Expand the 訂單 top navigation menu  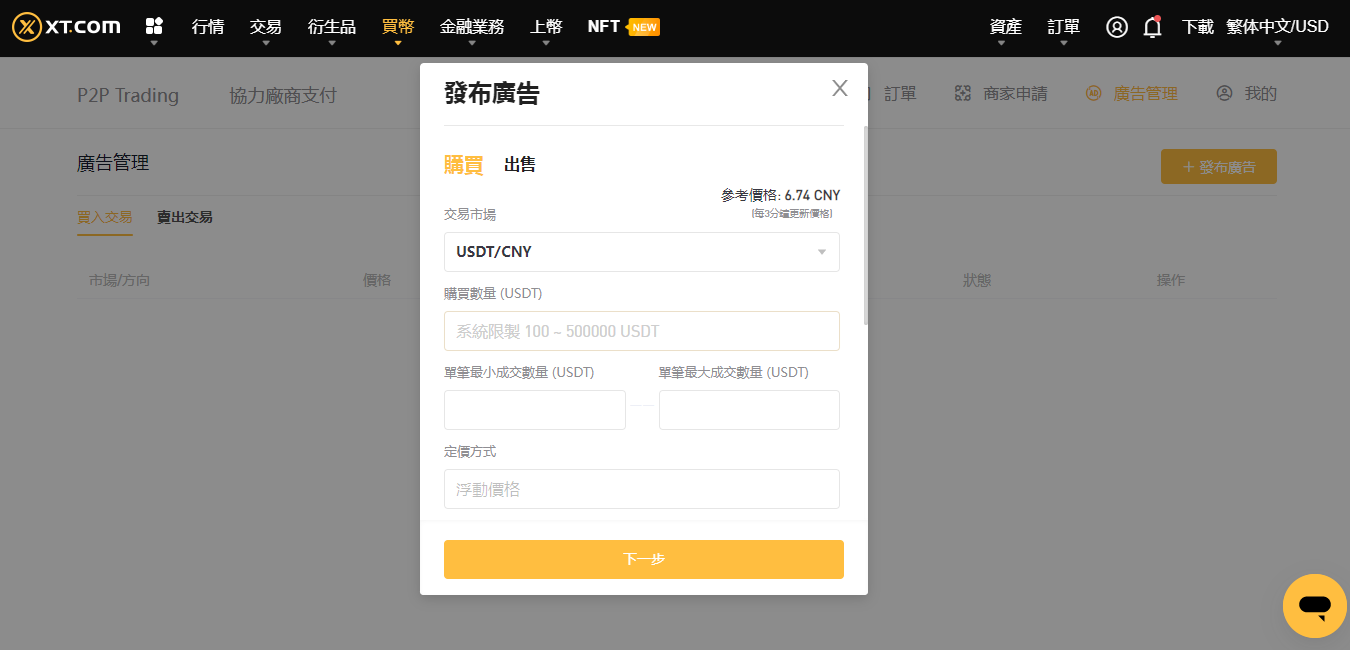point(1063,27)
